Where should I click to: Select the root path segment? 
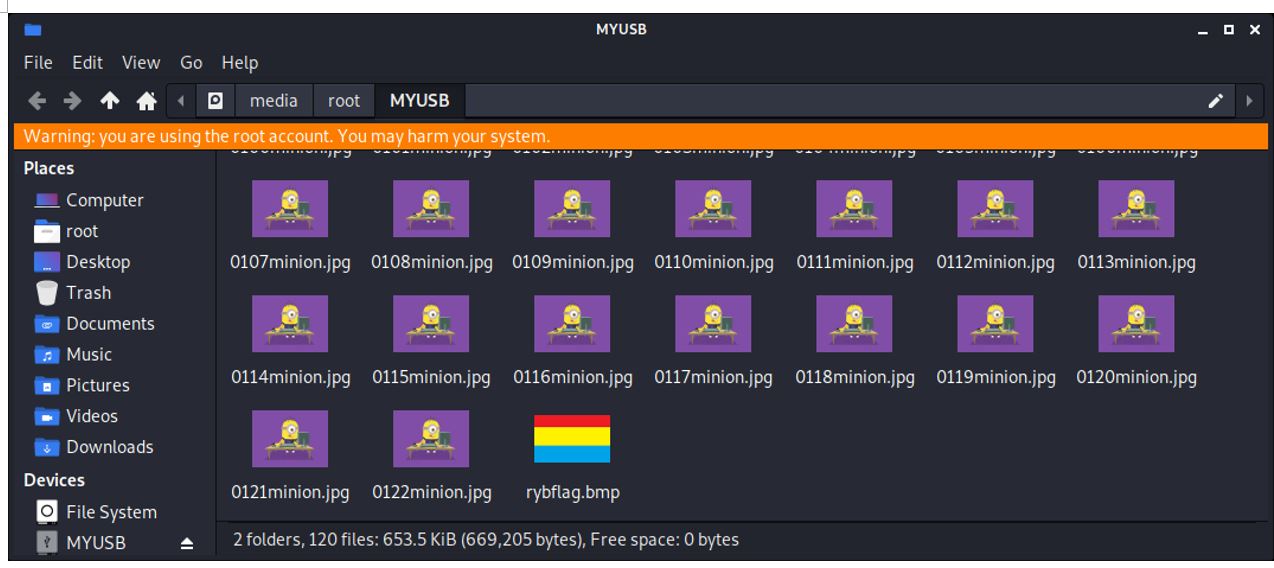point(344,101)
